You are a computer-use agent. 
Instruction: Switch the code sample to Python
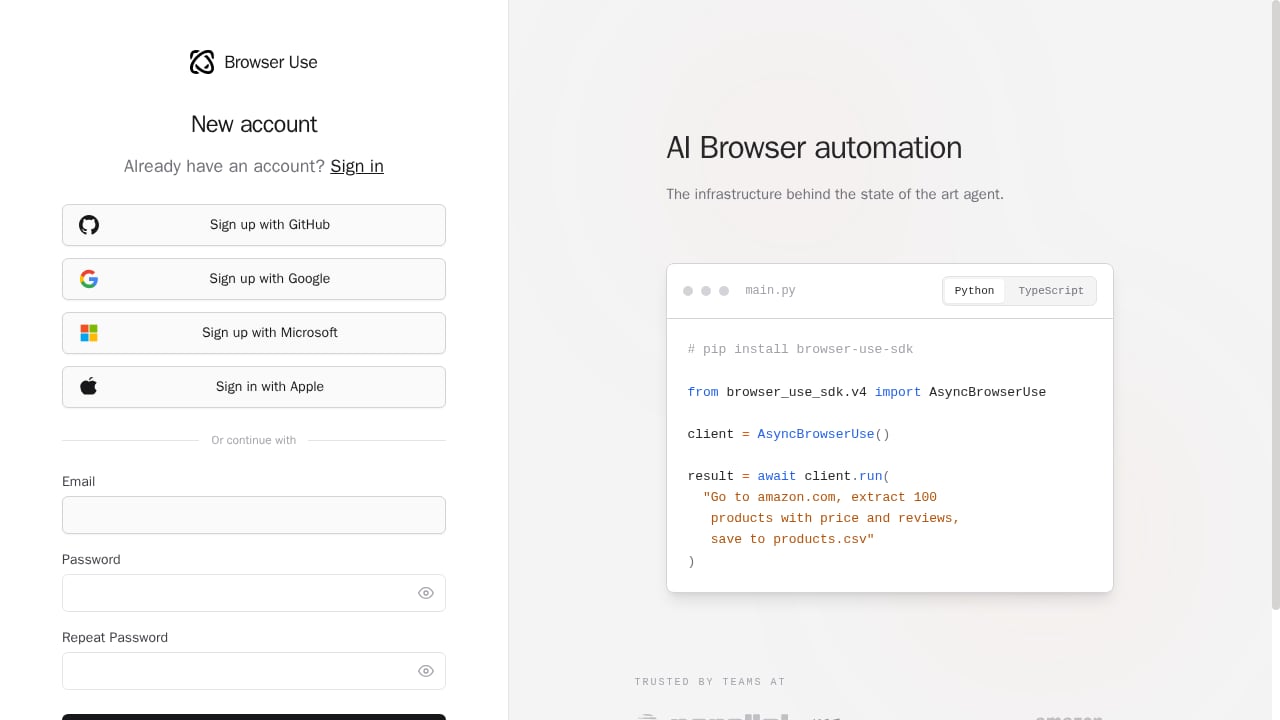point(974,291)
